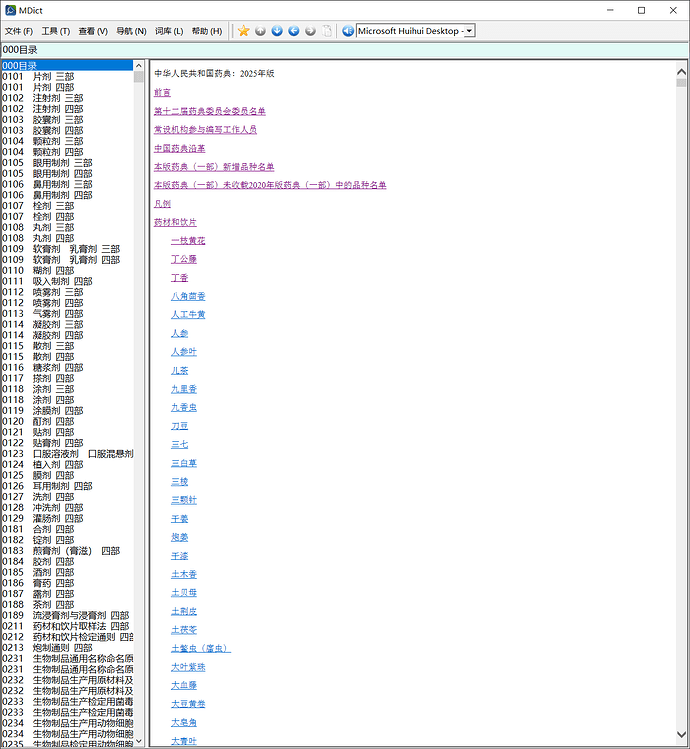Open the 九里香 link
The width and height of the screenshot is (690, 749).
(x=184, y=389)
